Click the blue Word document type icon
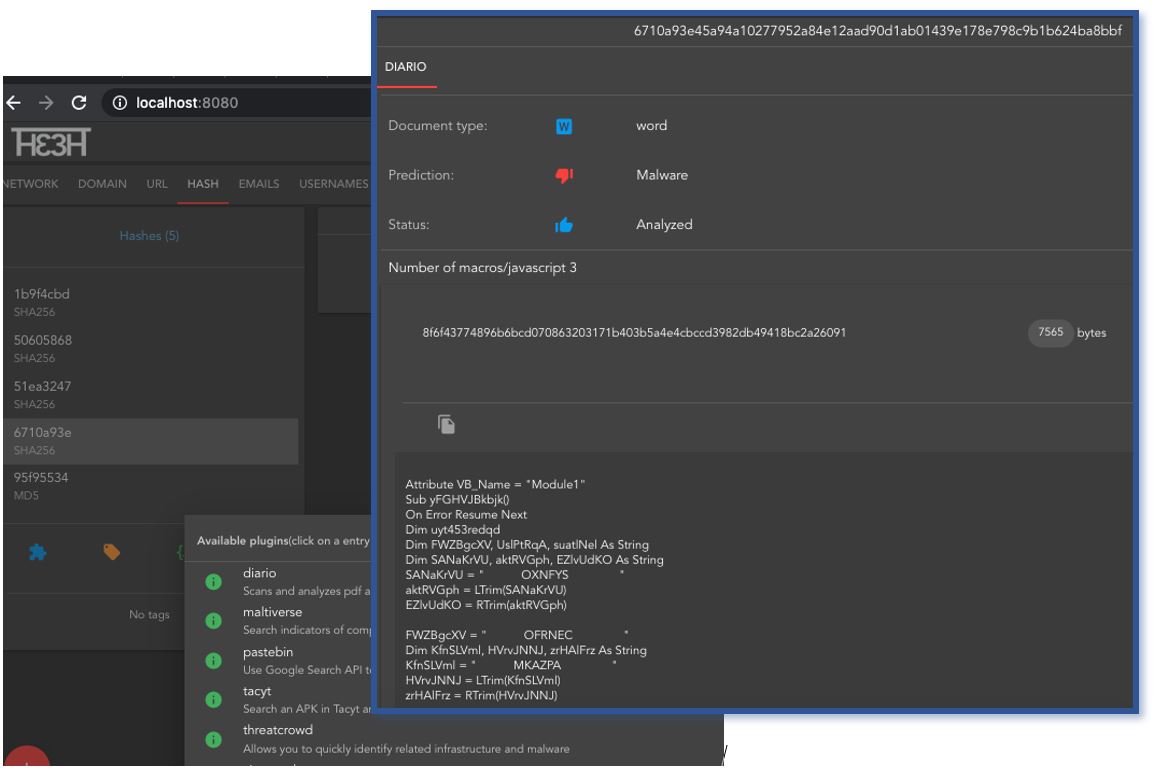The width and height of the screenshot is (1154, 770). pyautogui.click(x=563, y=127)
